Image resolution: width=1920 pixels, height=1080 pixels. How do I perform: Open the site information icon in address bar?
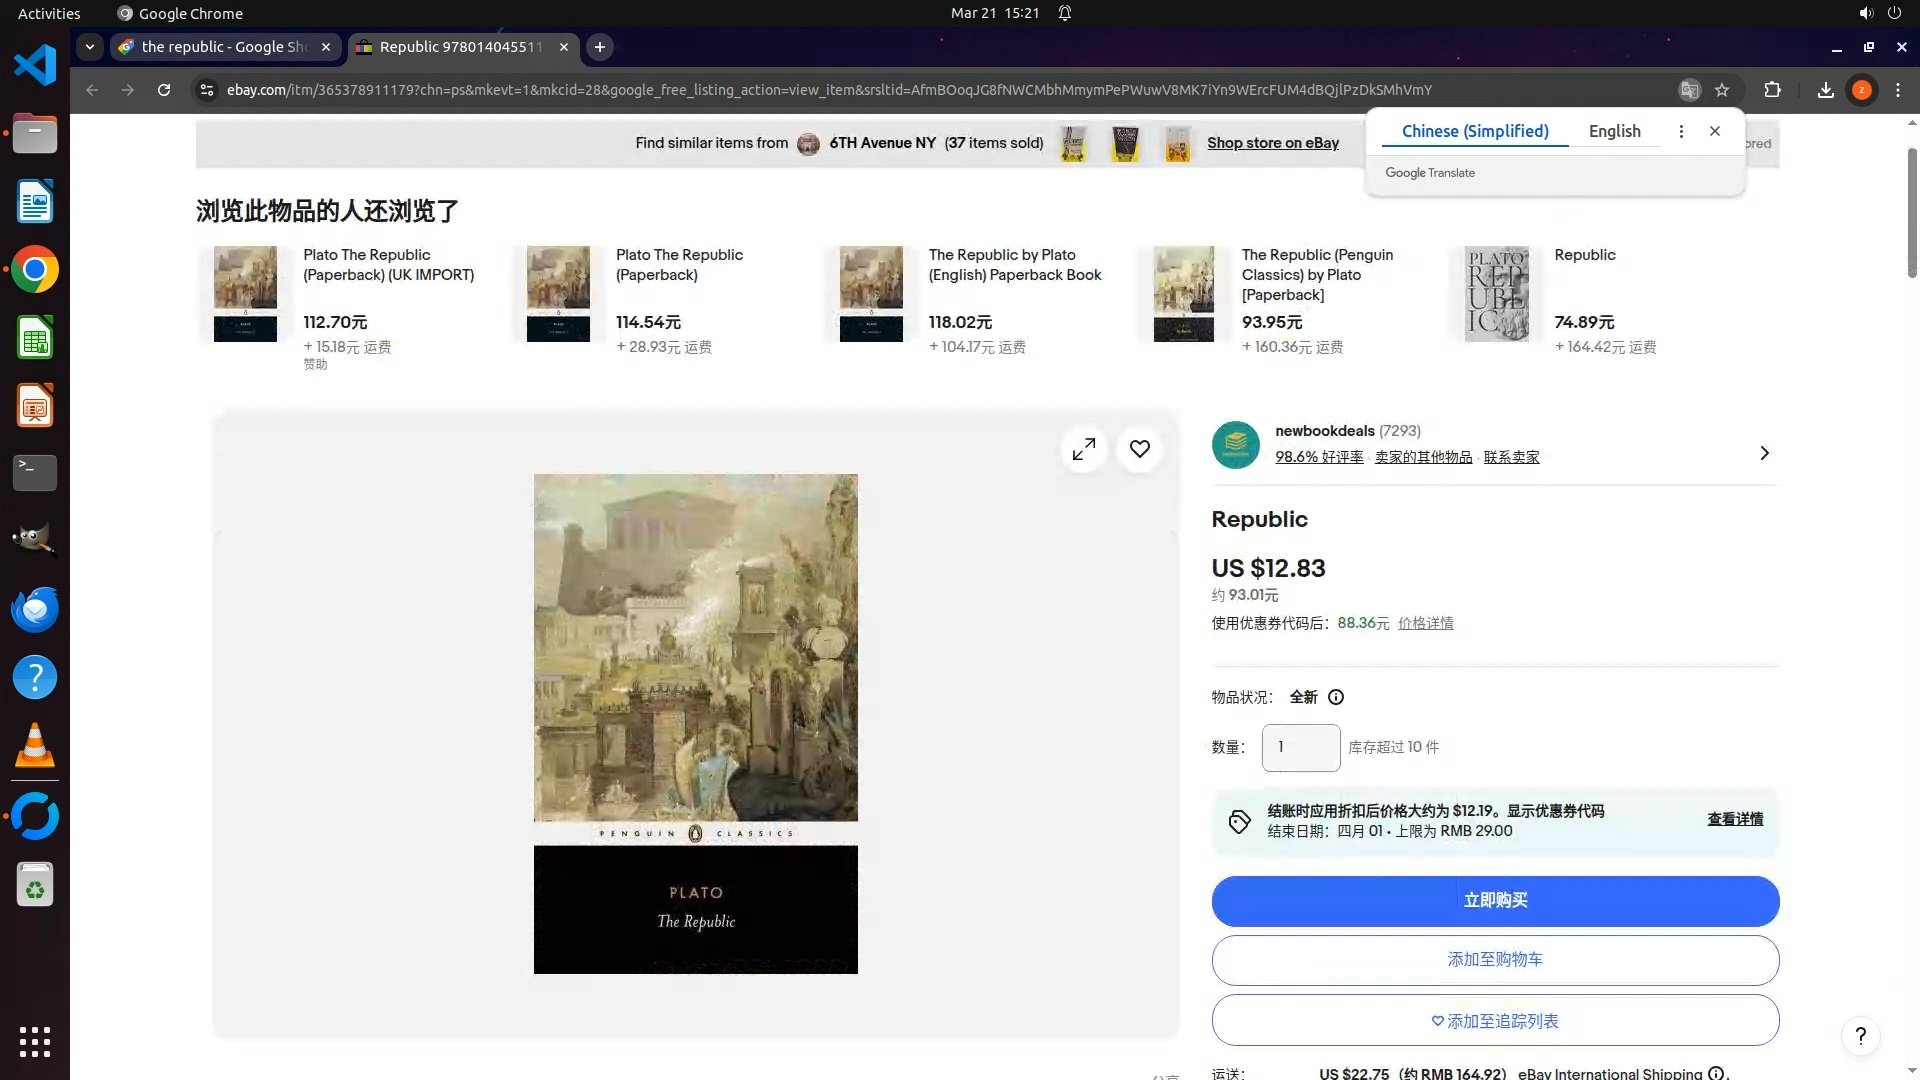206,90
